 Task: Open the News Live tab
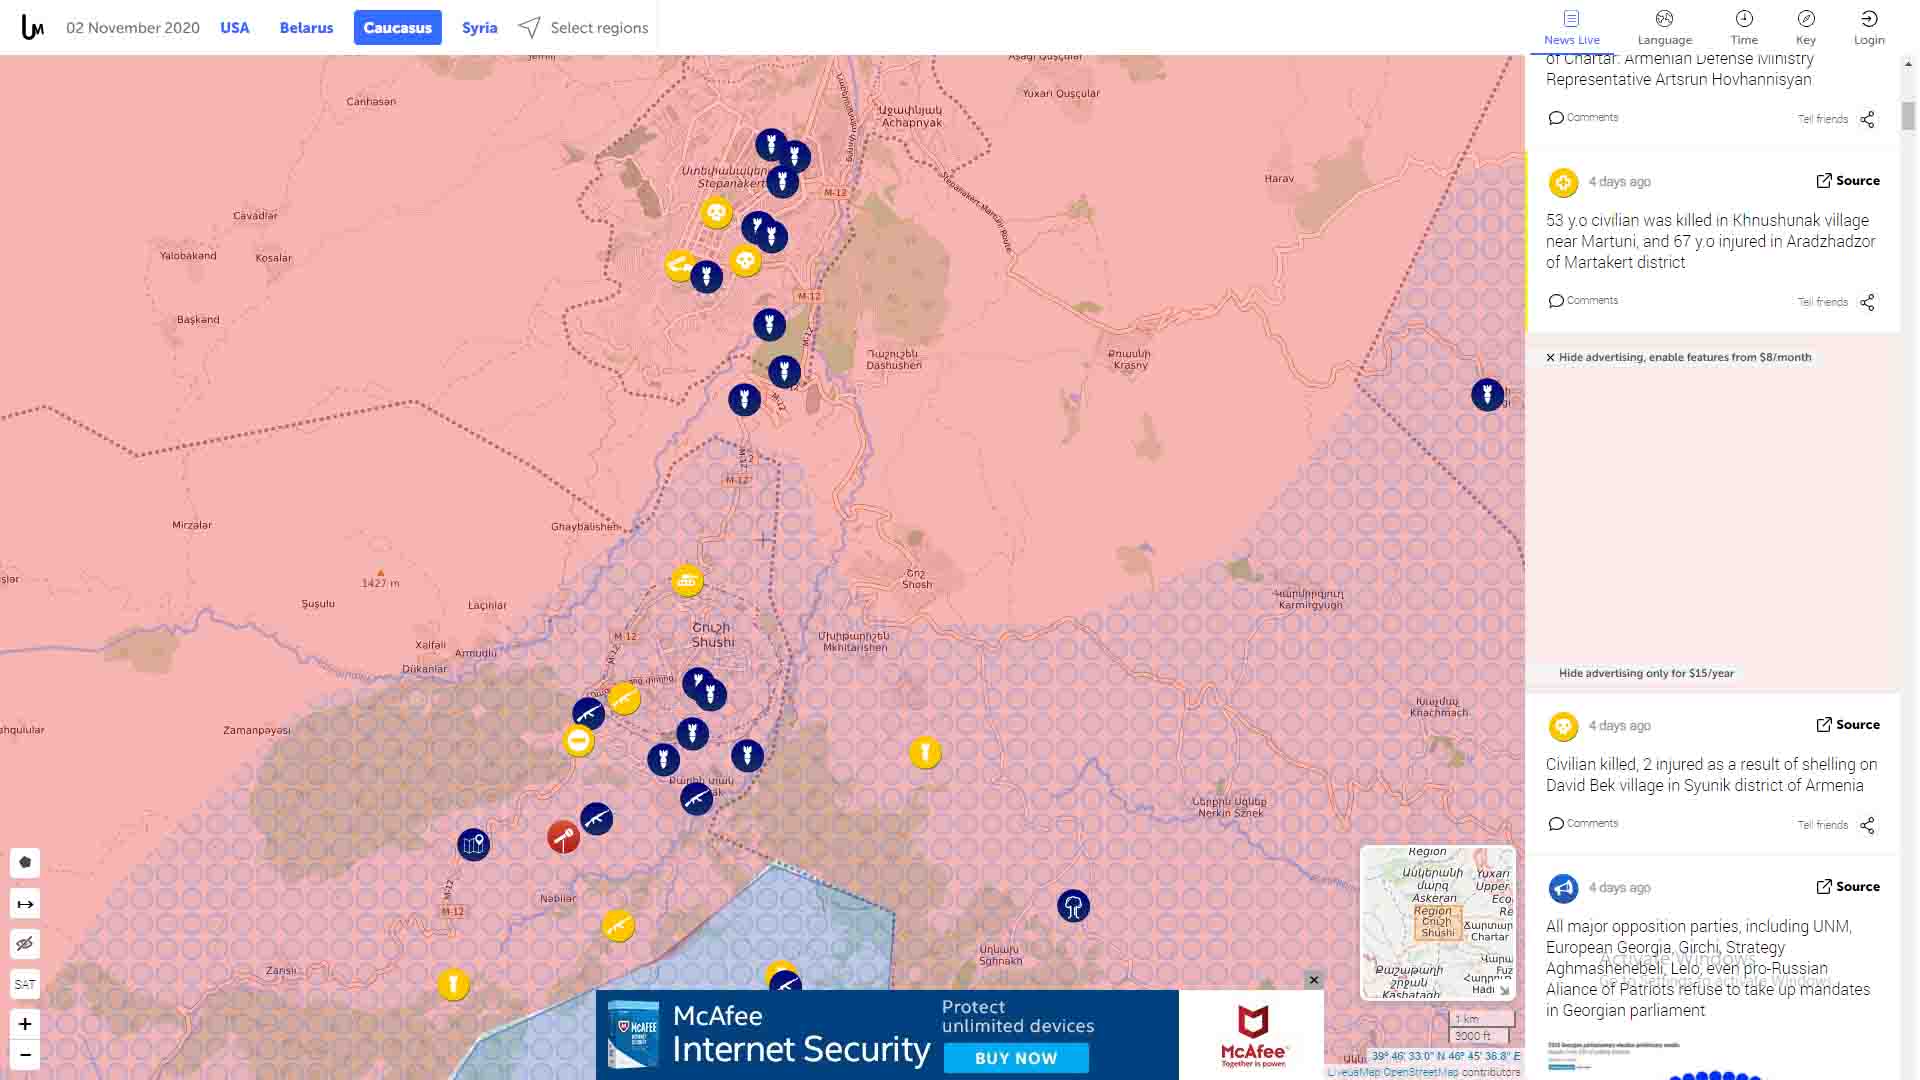pos(1571,27)
